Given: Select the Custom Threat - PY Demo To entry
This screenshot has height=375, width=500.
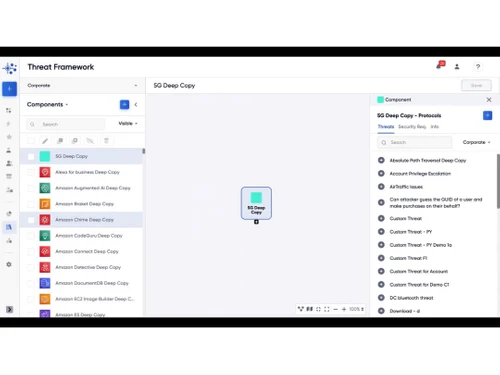Looking at the screenshot, I should pyautogui.click(x=421, y=245).
